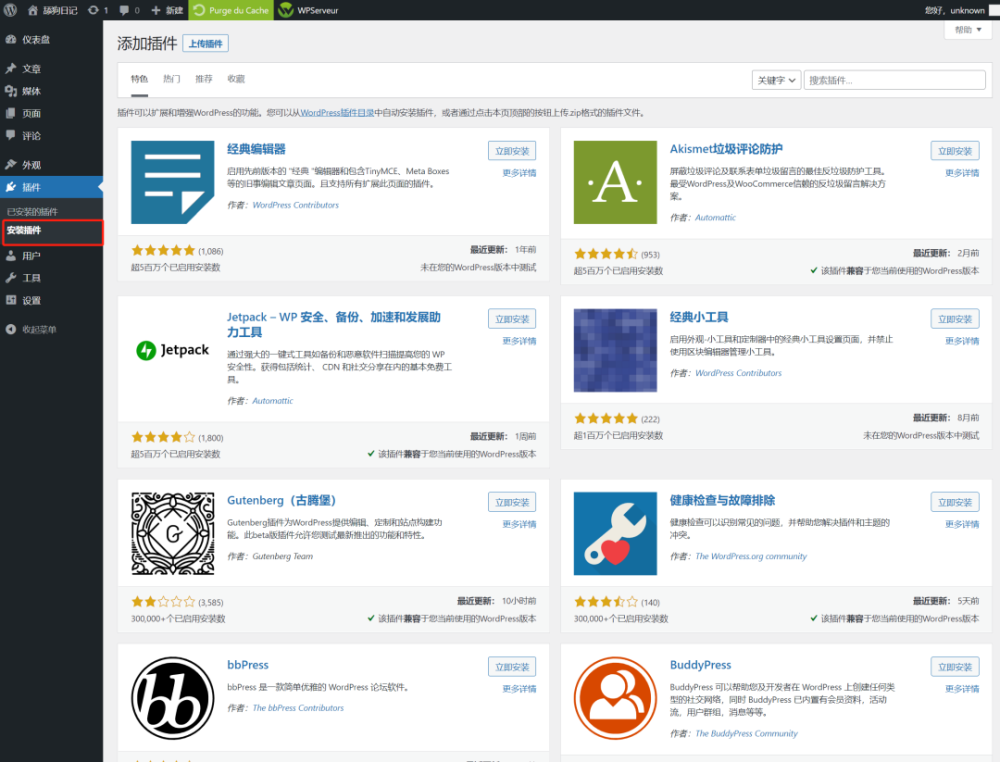Image resolution: width=1000 pixels, height=762 pixels.
Task: Open the BuddyPress title link
Action: (700, 665)
